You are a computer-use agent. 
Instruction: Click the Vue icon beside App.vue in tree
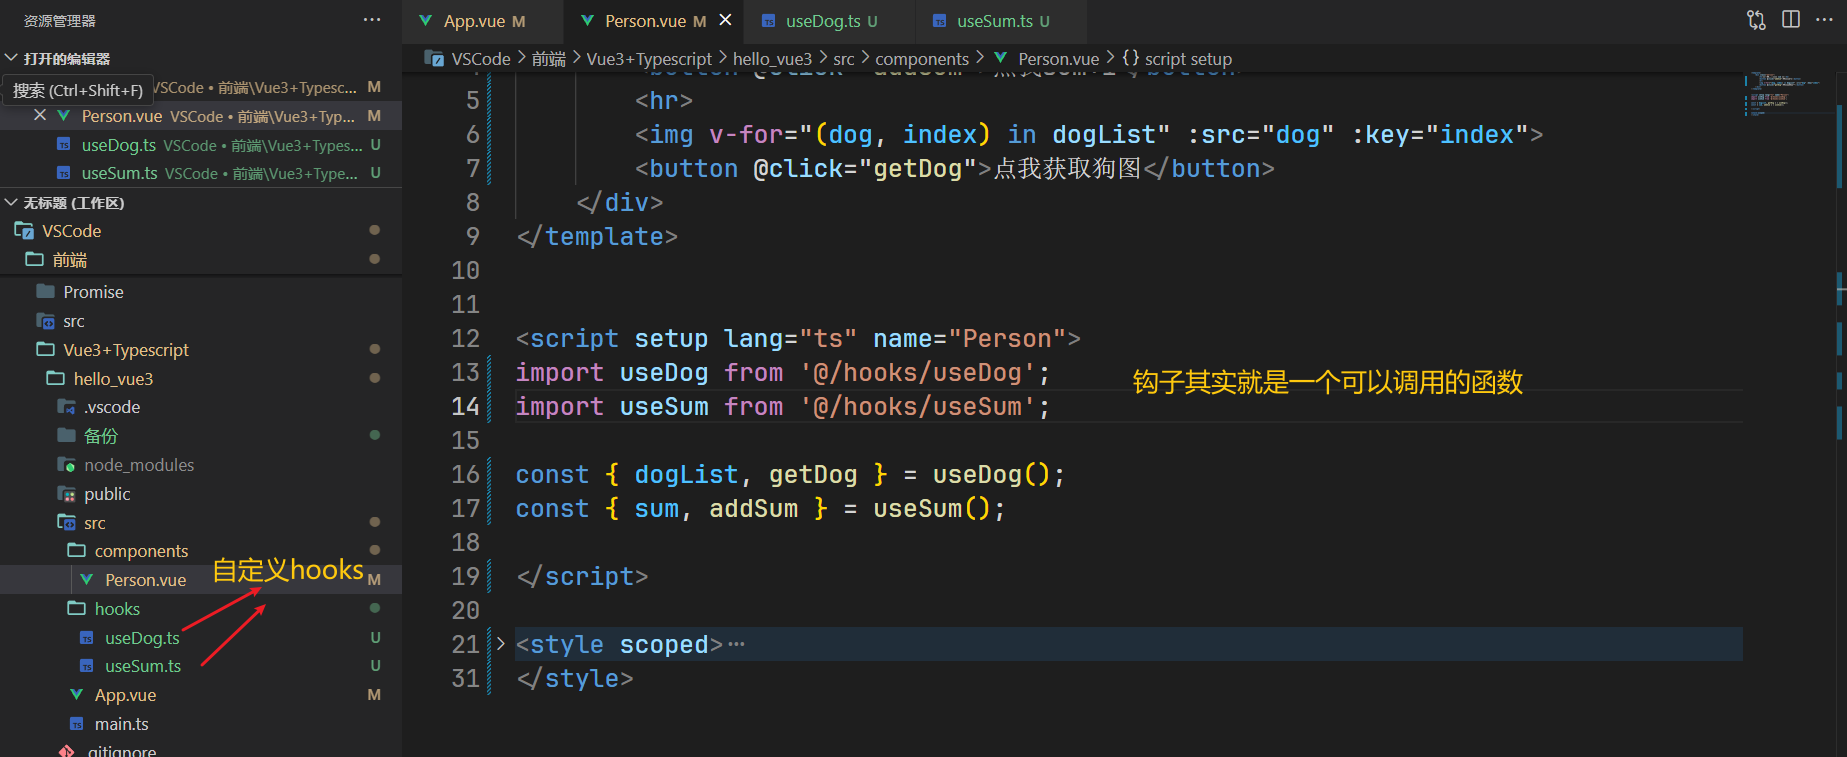77,695
